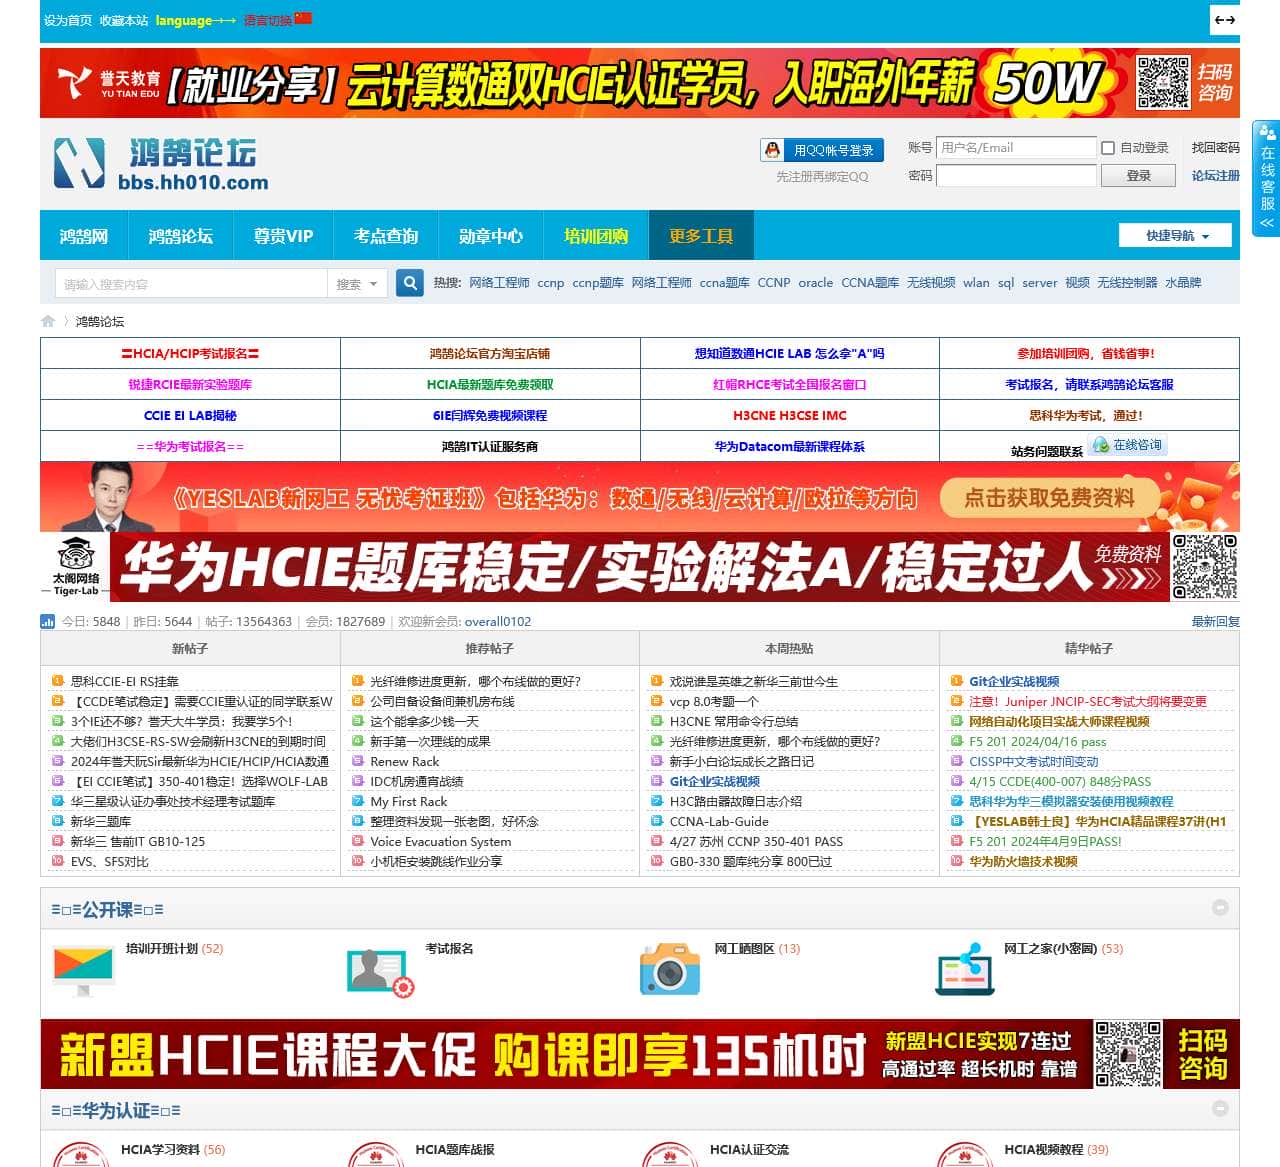
Task: Click the Huawei logo beside HCIA学习资料
Action: pyautogui.click(x=81, y=1154)
